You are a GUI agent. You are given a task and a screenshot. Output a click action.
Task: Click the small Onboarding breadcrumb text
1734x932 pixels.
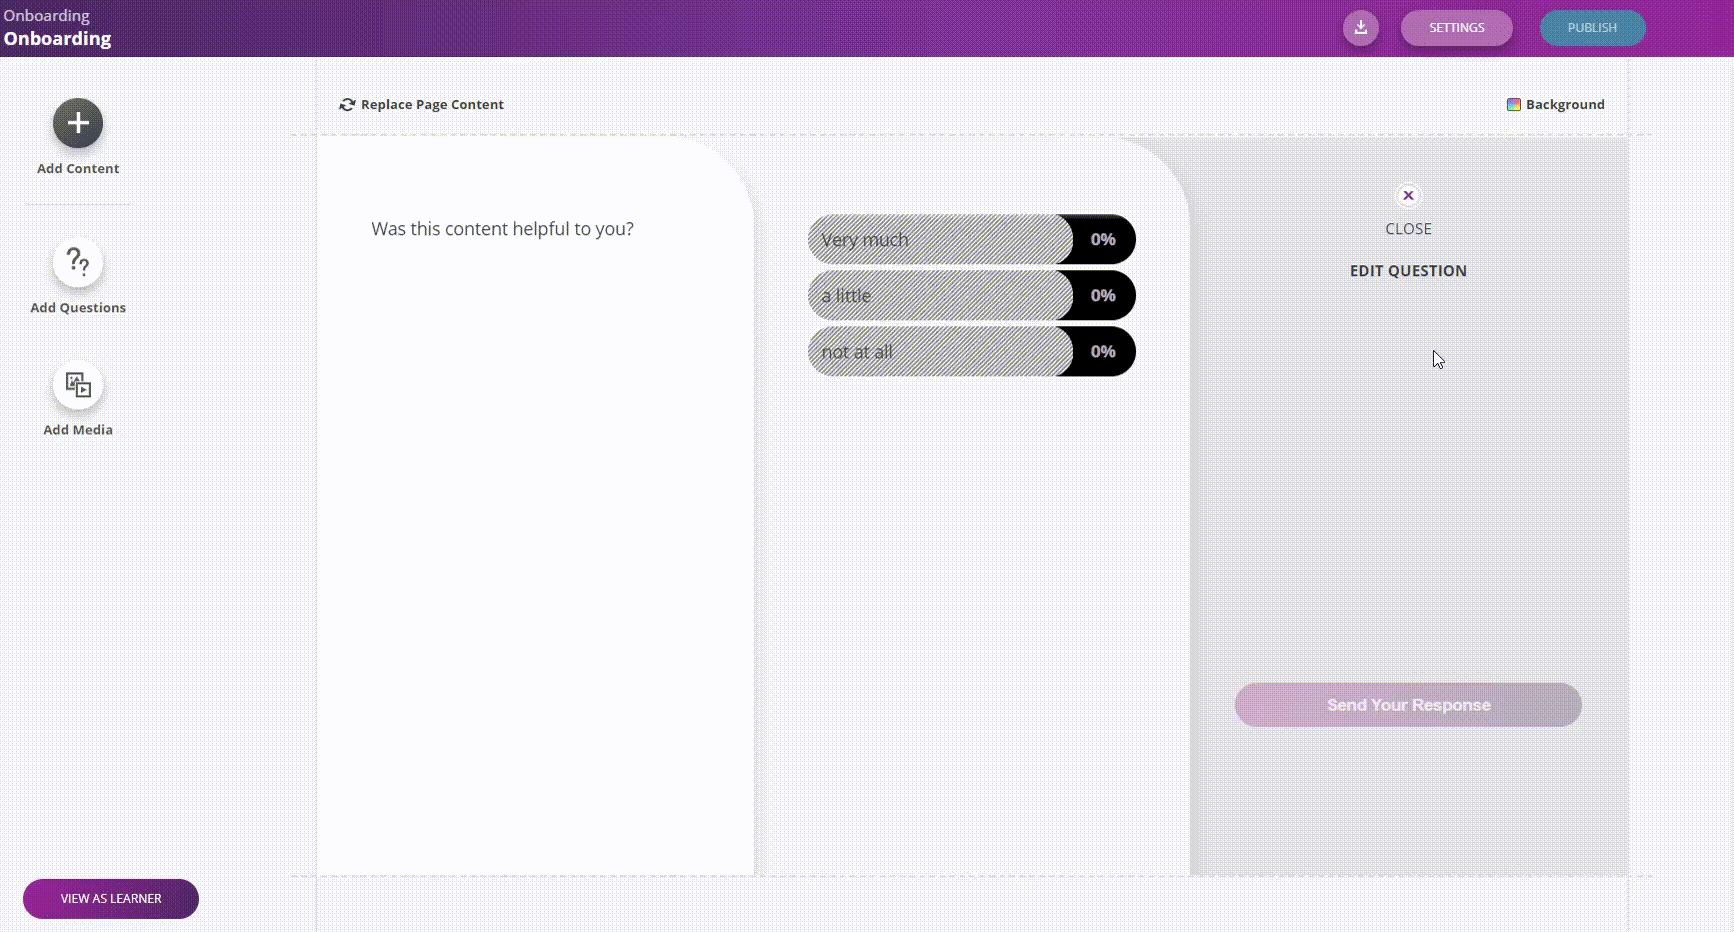(x=46, y=16)
